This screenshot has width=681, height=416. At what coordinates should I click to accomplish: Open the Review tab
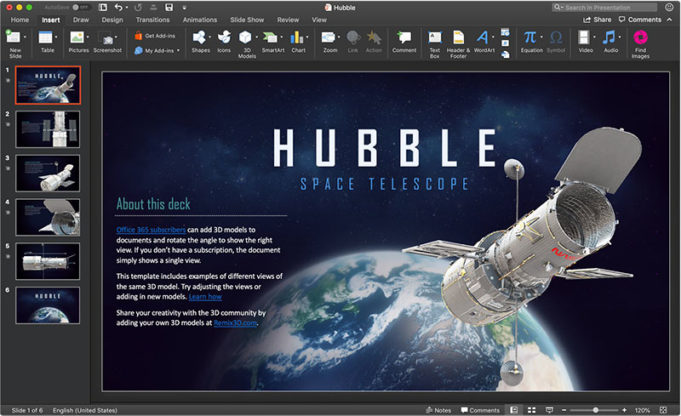click(x=288, y=20)
